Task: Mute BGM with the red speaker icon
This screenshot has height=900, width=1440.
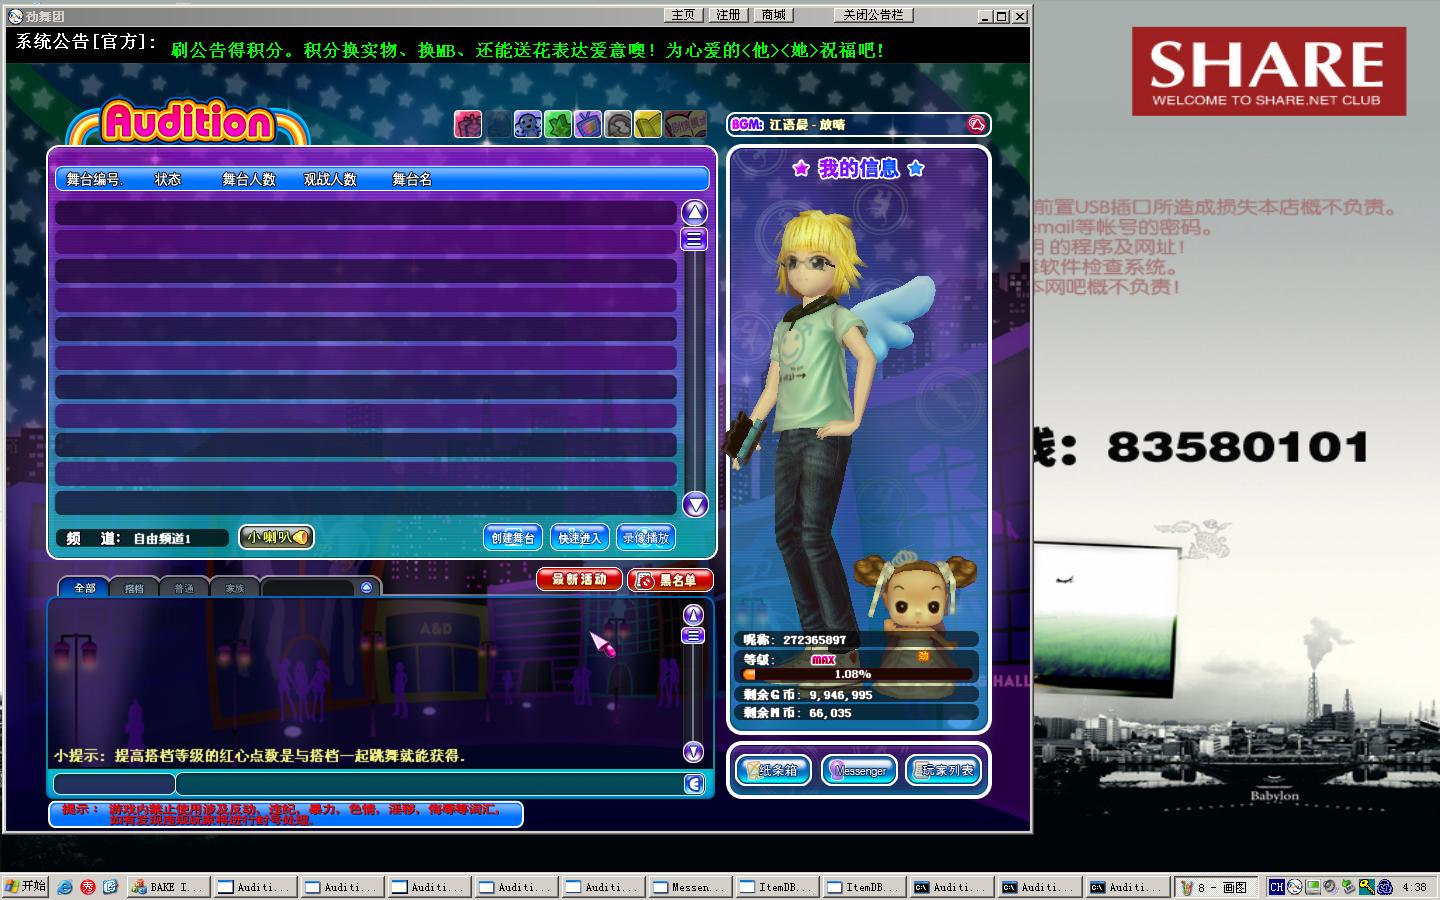Action: 976,124
